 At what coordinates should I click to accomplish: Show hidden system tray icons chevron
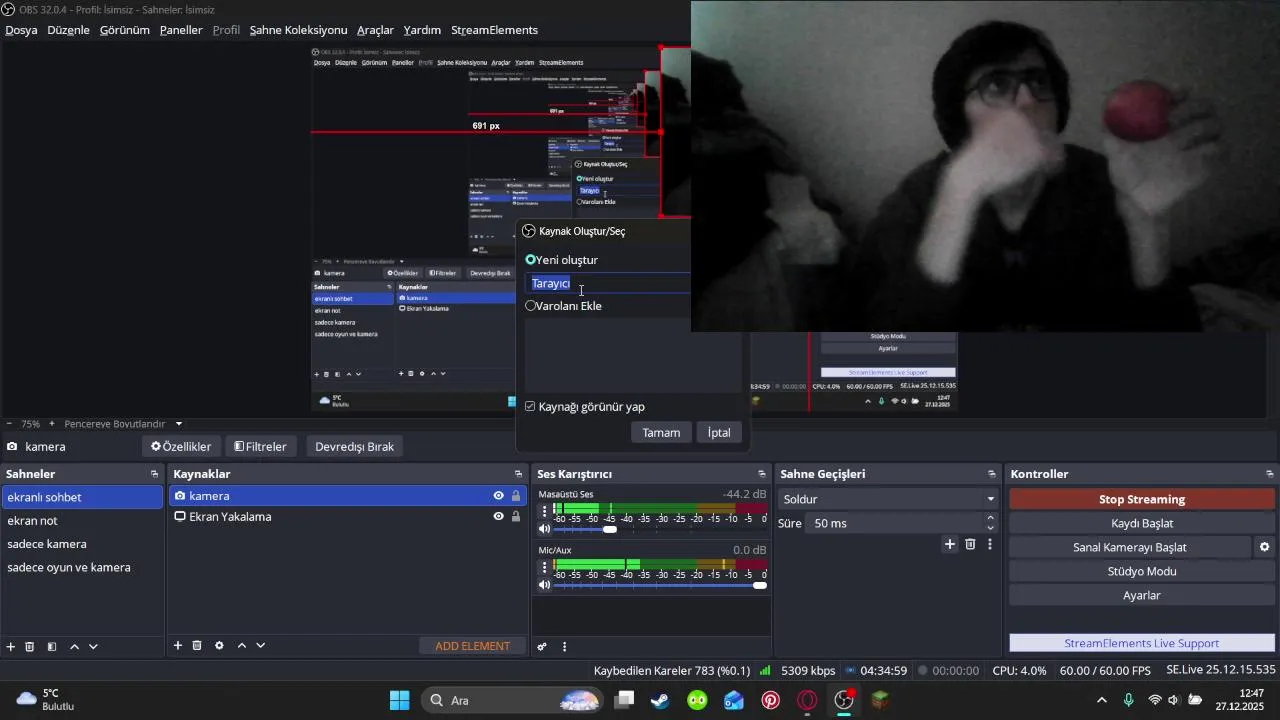[1102, 700]
